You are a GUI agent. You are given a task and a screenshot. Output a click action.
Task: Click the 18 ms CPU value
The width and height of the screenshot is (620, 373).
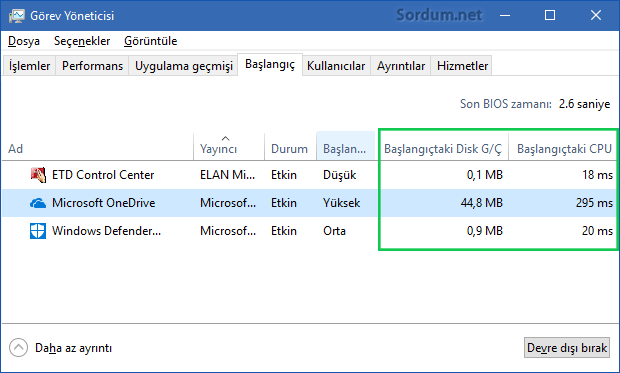click(x=597, y=175)
